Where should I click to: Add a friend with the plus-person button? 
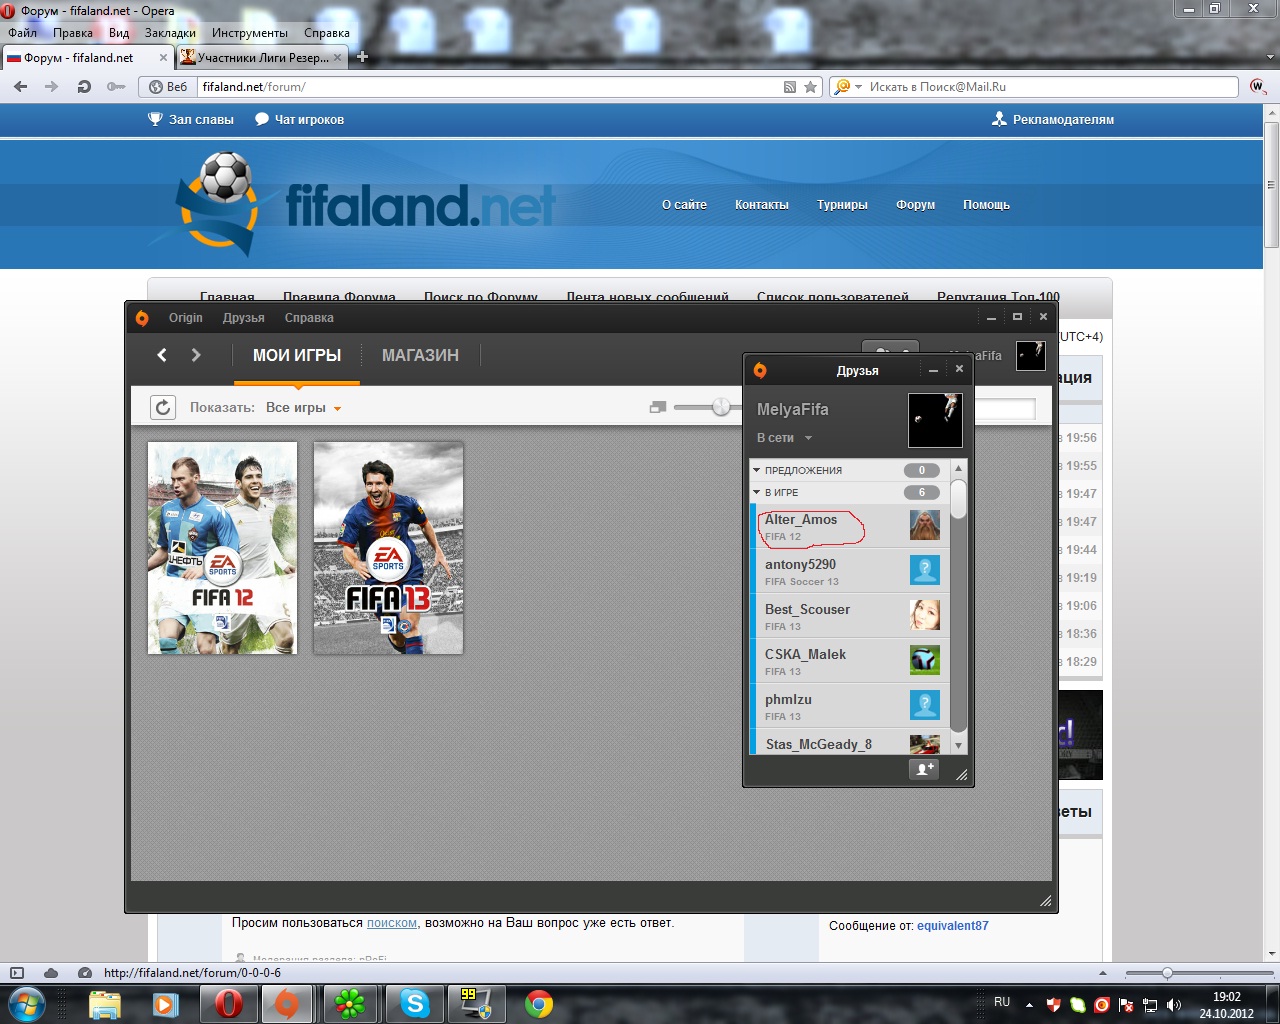coord(924,769)
